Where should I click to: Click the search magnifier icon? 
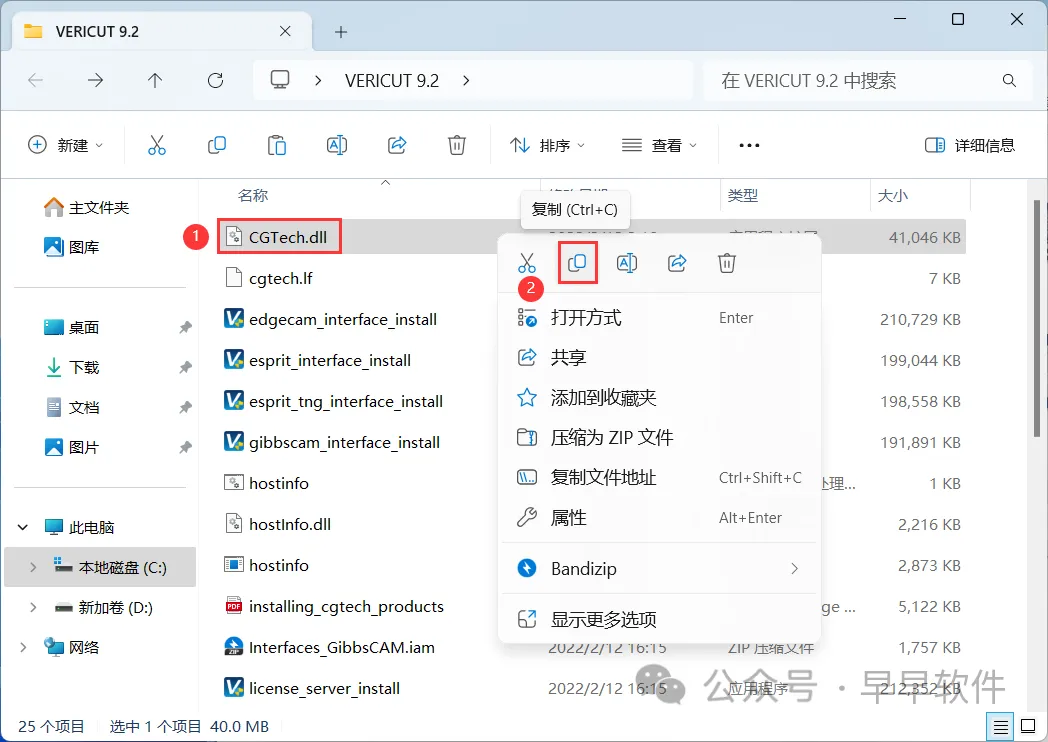pyautogui.click(x=1009, y=81)
